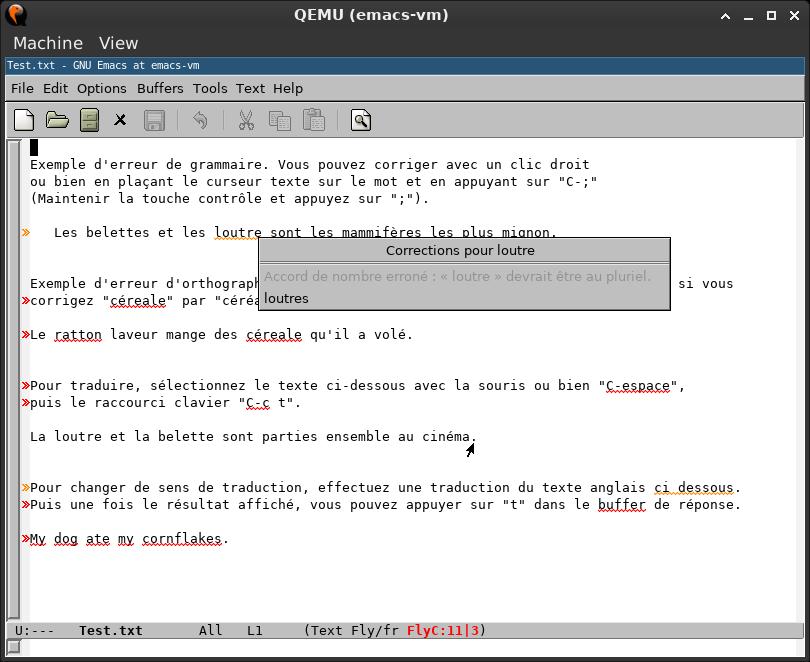Screen dimensions: 810x662
Task: Choose the "loutres" correction suggestion
Action: pos(287,298)
